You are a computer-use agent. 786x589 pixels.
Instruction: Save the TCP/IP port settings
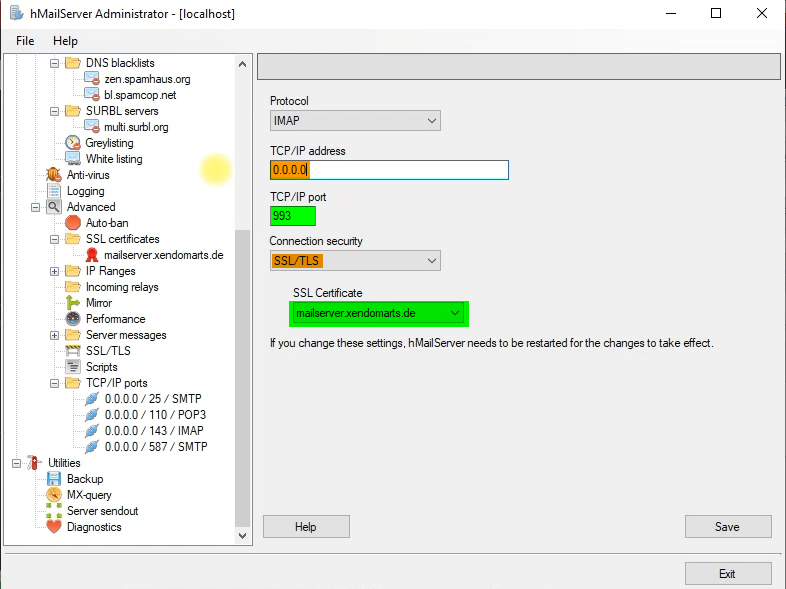(728, 527)
